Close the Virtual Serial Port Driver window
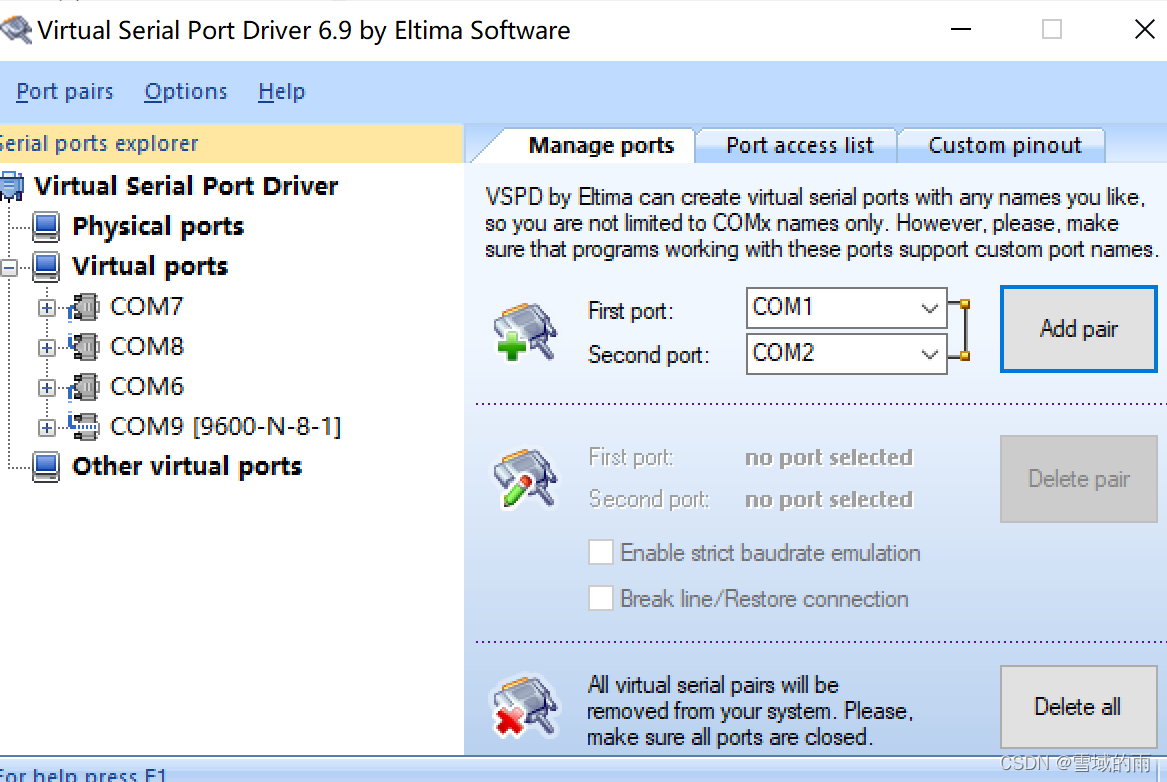Screen dimensions: 1167x782 click(x=1145, y=30)
